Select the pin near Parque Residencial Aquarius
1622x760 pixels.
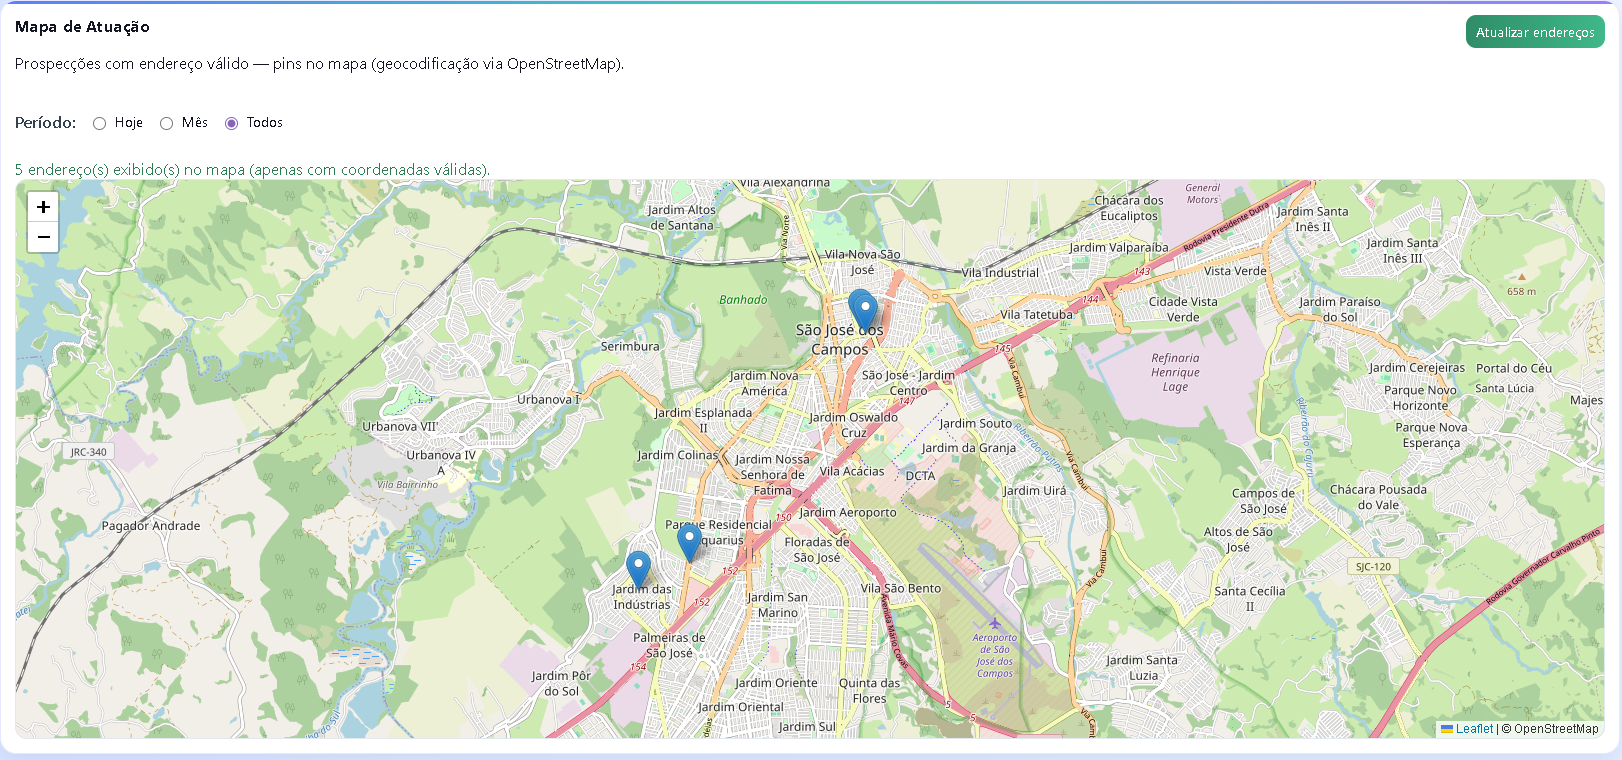[x=689, y=542]
